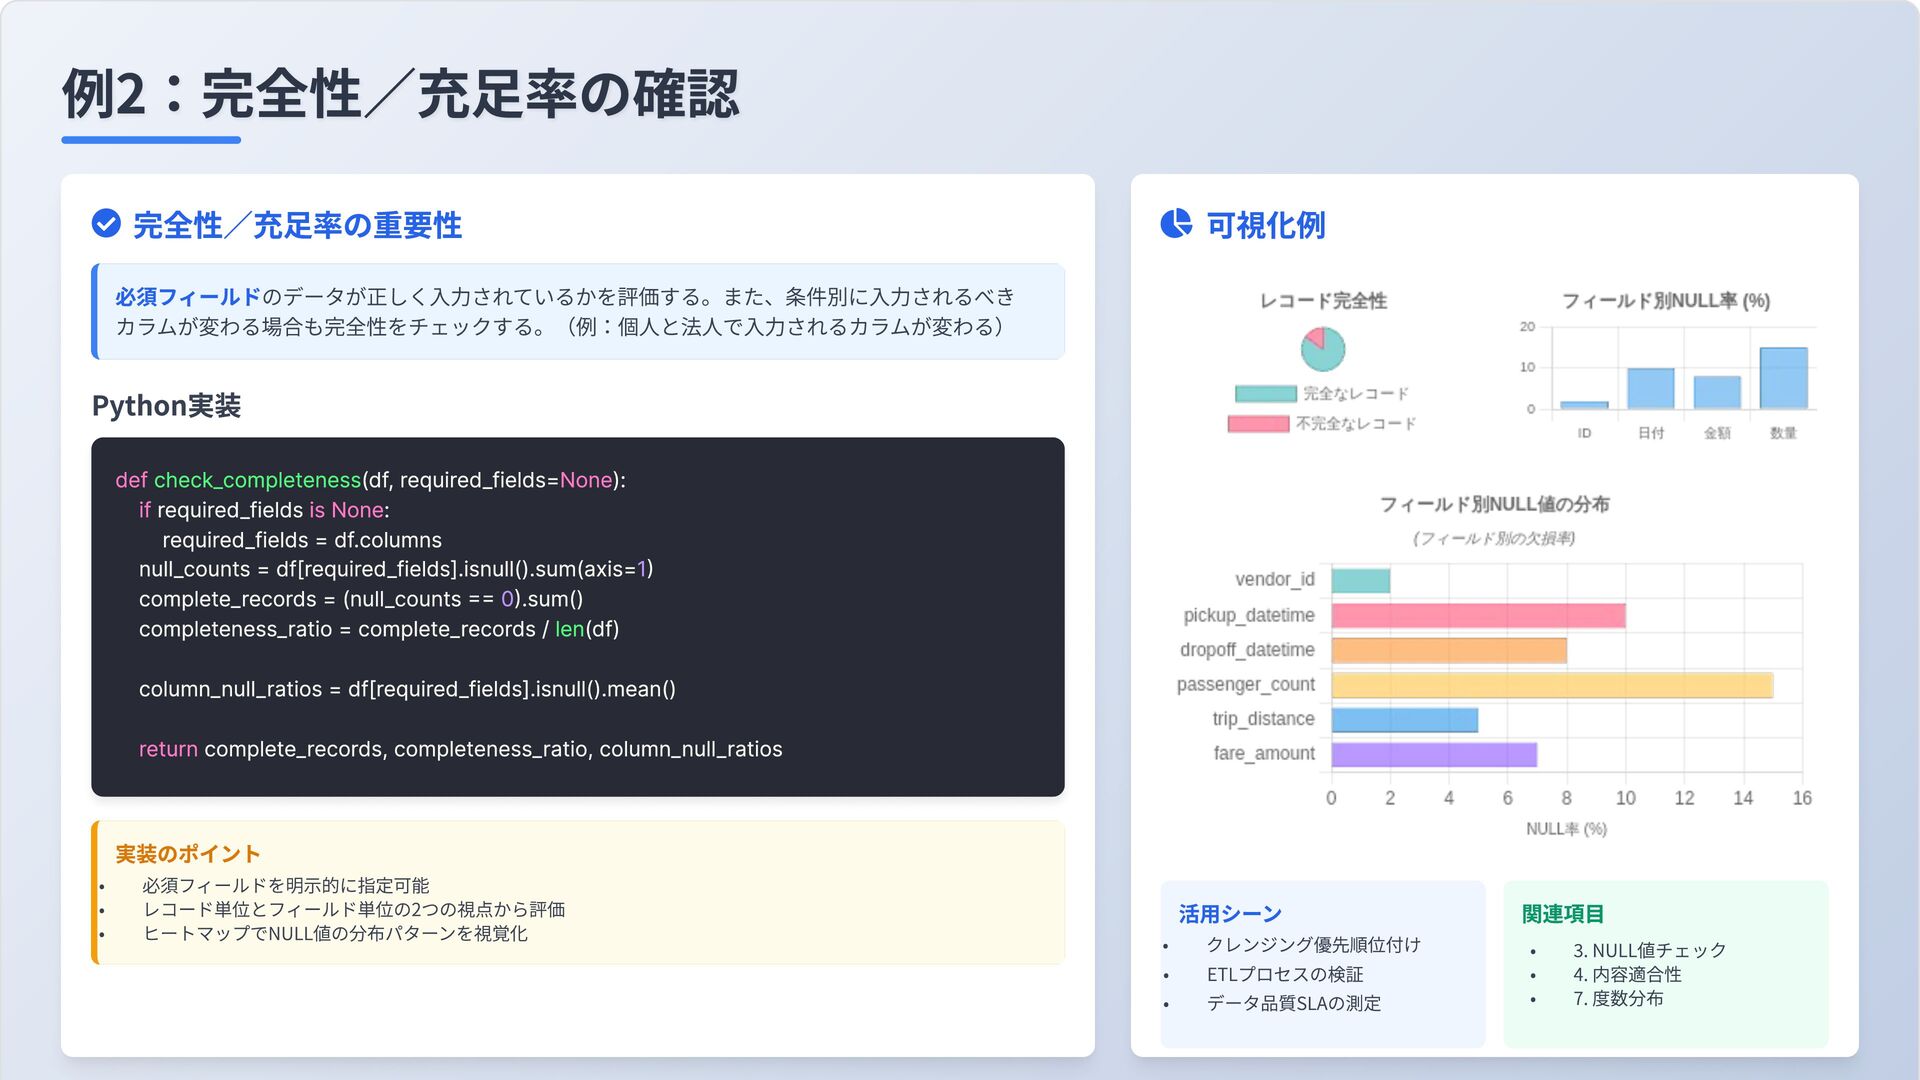The image size is (1920, 1080).
Task: Click the complete_records = code line
Action: tap(361, 599)
